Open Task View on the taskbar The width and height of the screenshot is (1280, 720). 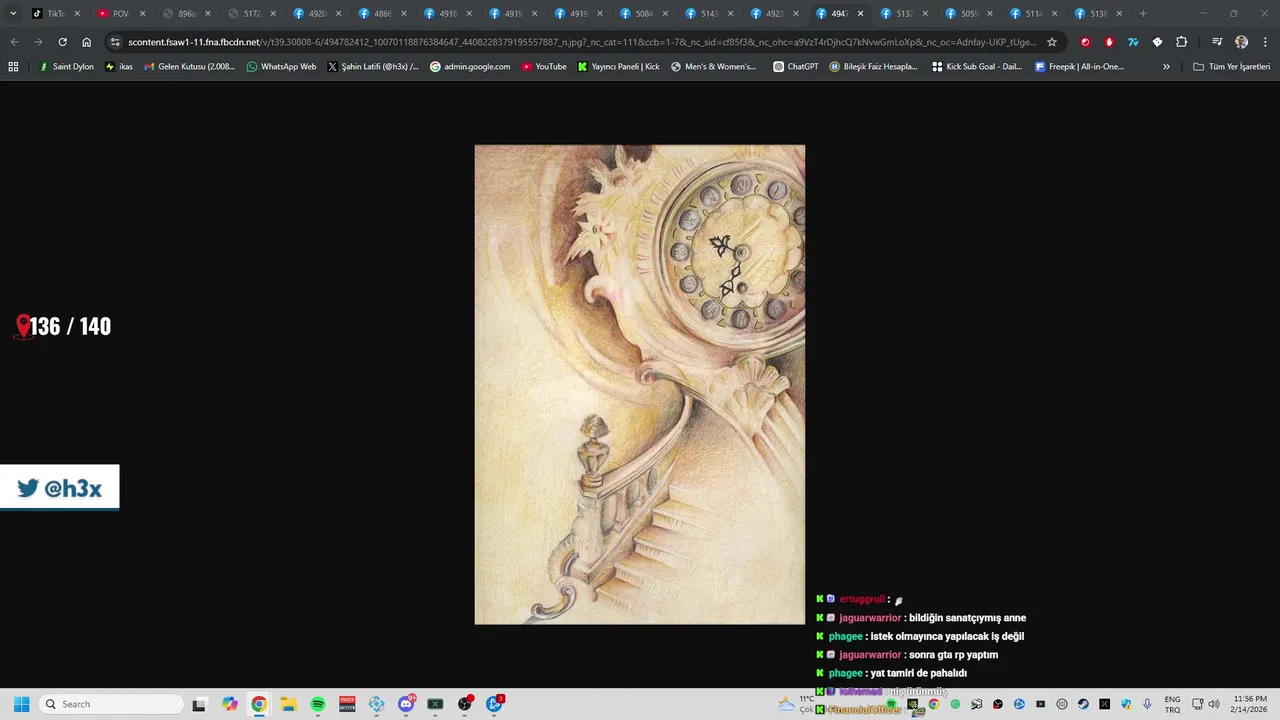coord(199,704)
